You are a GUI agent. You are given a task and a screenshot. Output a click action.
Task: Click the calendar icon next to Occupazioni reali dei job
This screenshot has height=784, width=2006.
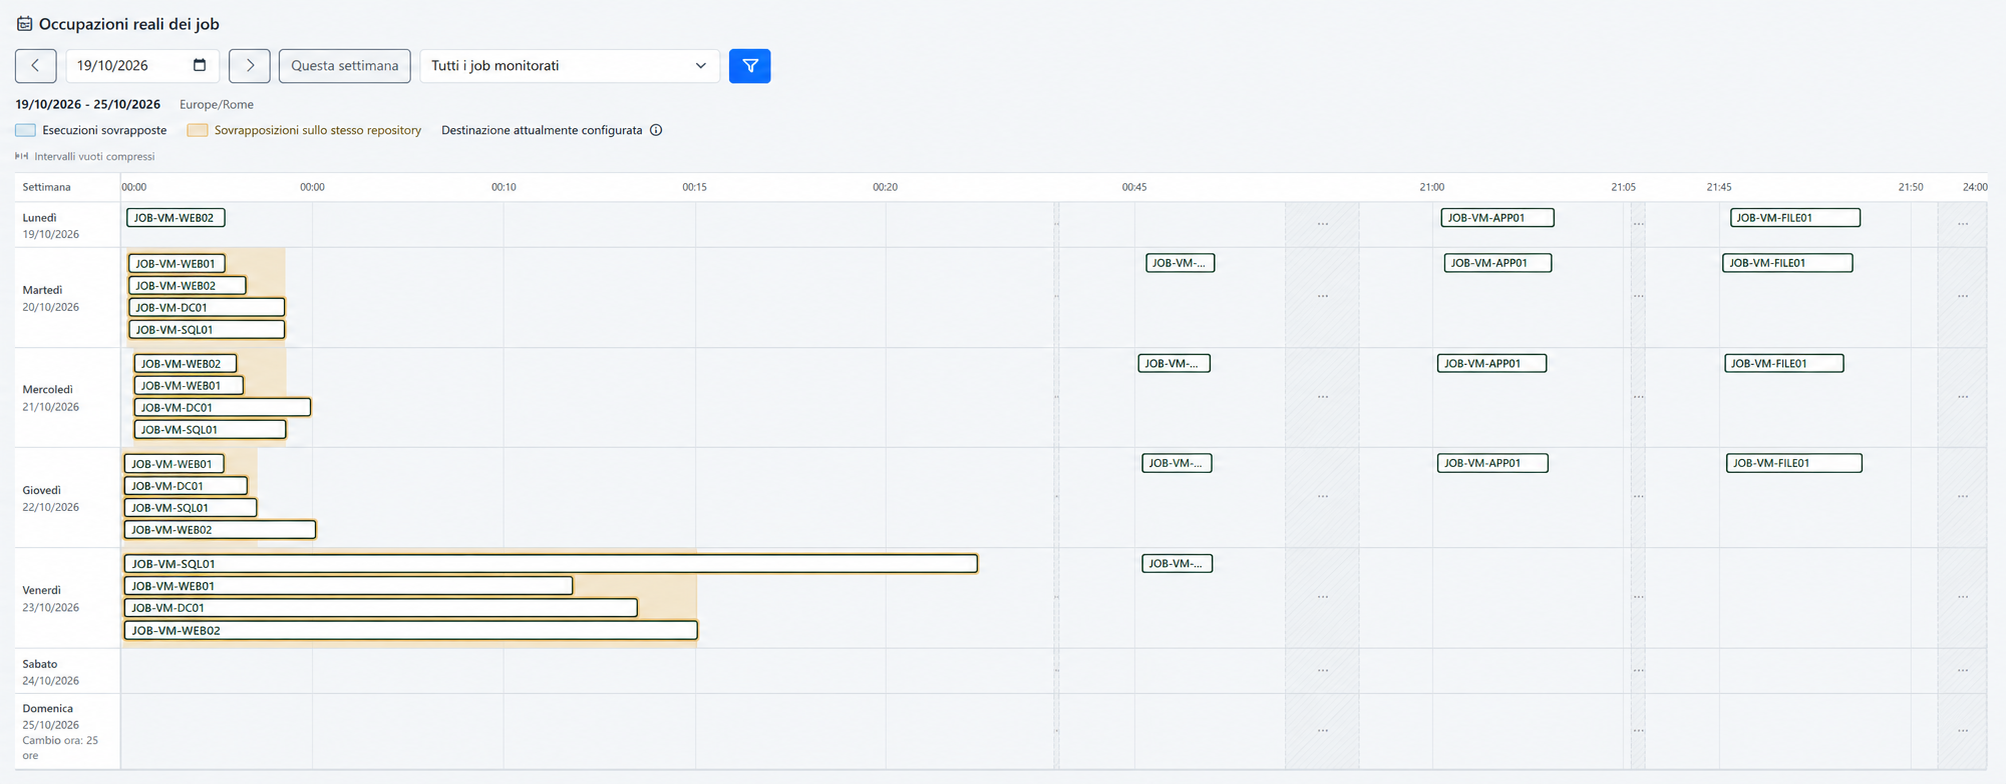click(24, 24)
